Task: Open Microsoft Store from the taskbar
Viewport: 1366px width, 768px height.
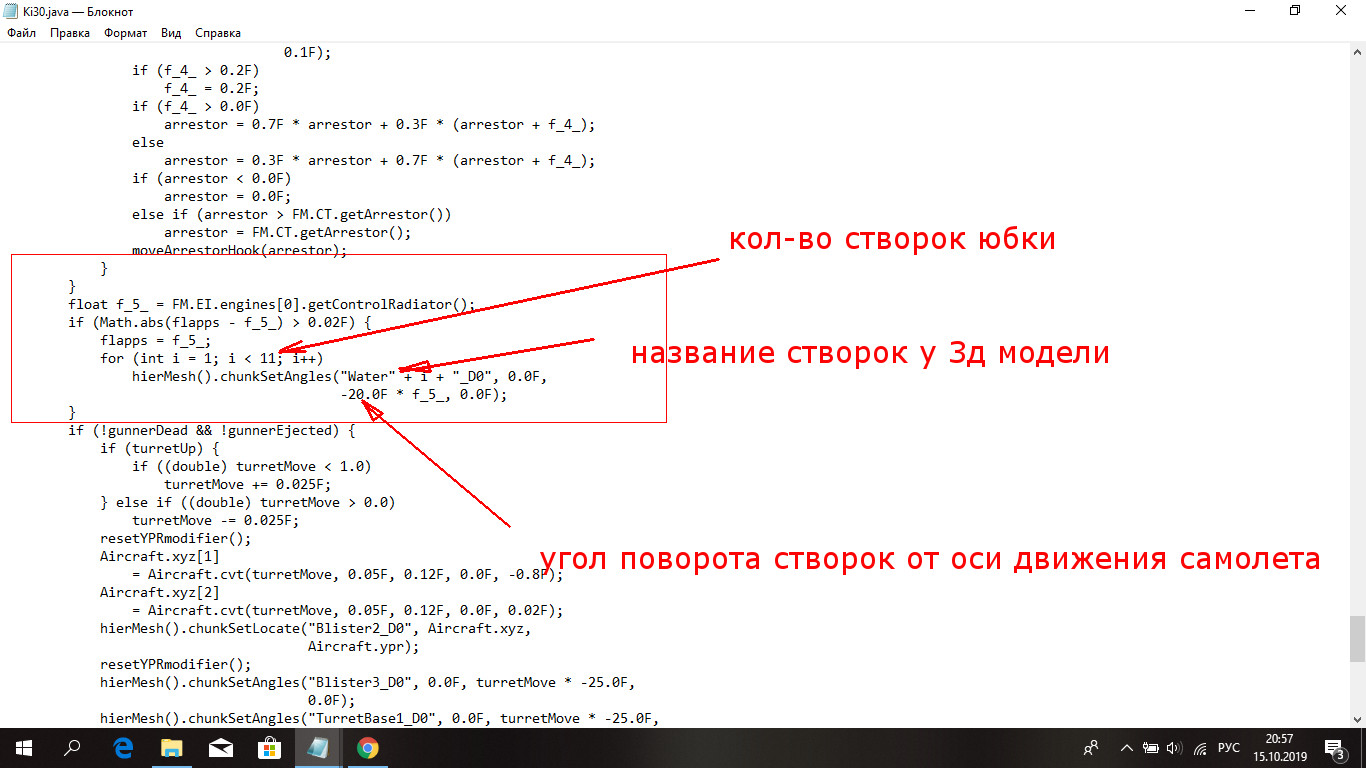Action: [x=270, y=748]
